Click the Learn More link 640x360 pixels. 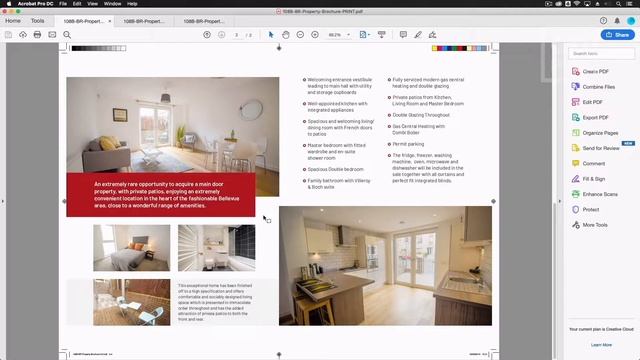click(601, 345)
